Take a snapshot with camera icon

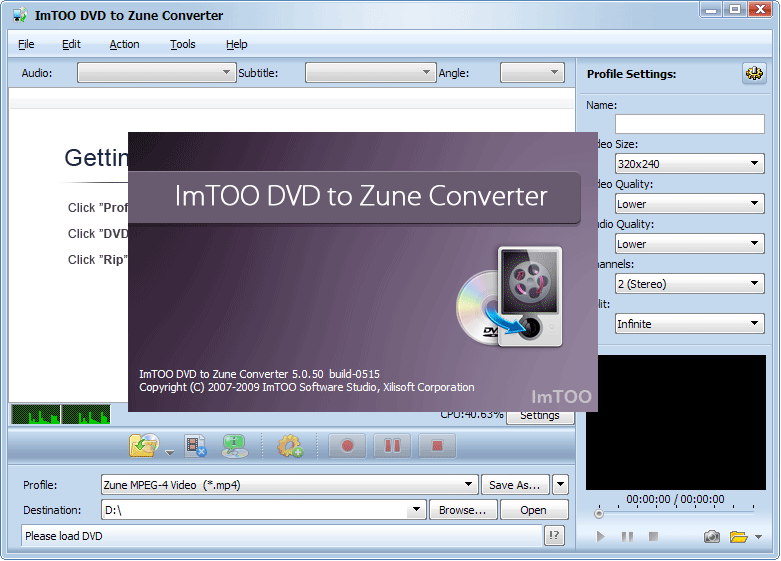point(711,537)
